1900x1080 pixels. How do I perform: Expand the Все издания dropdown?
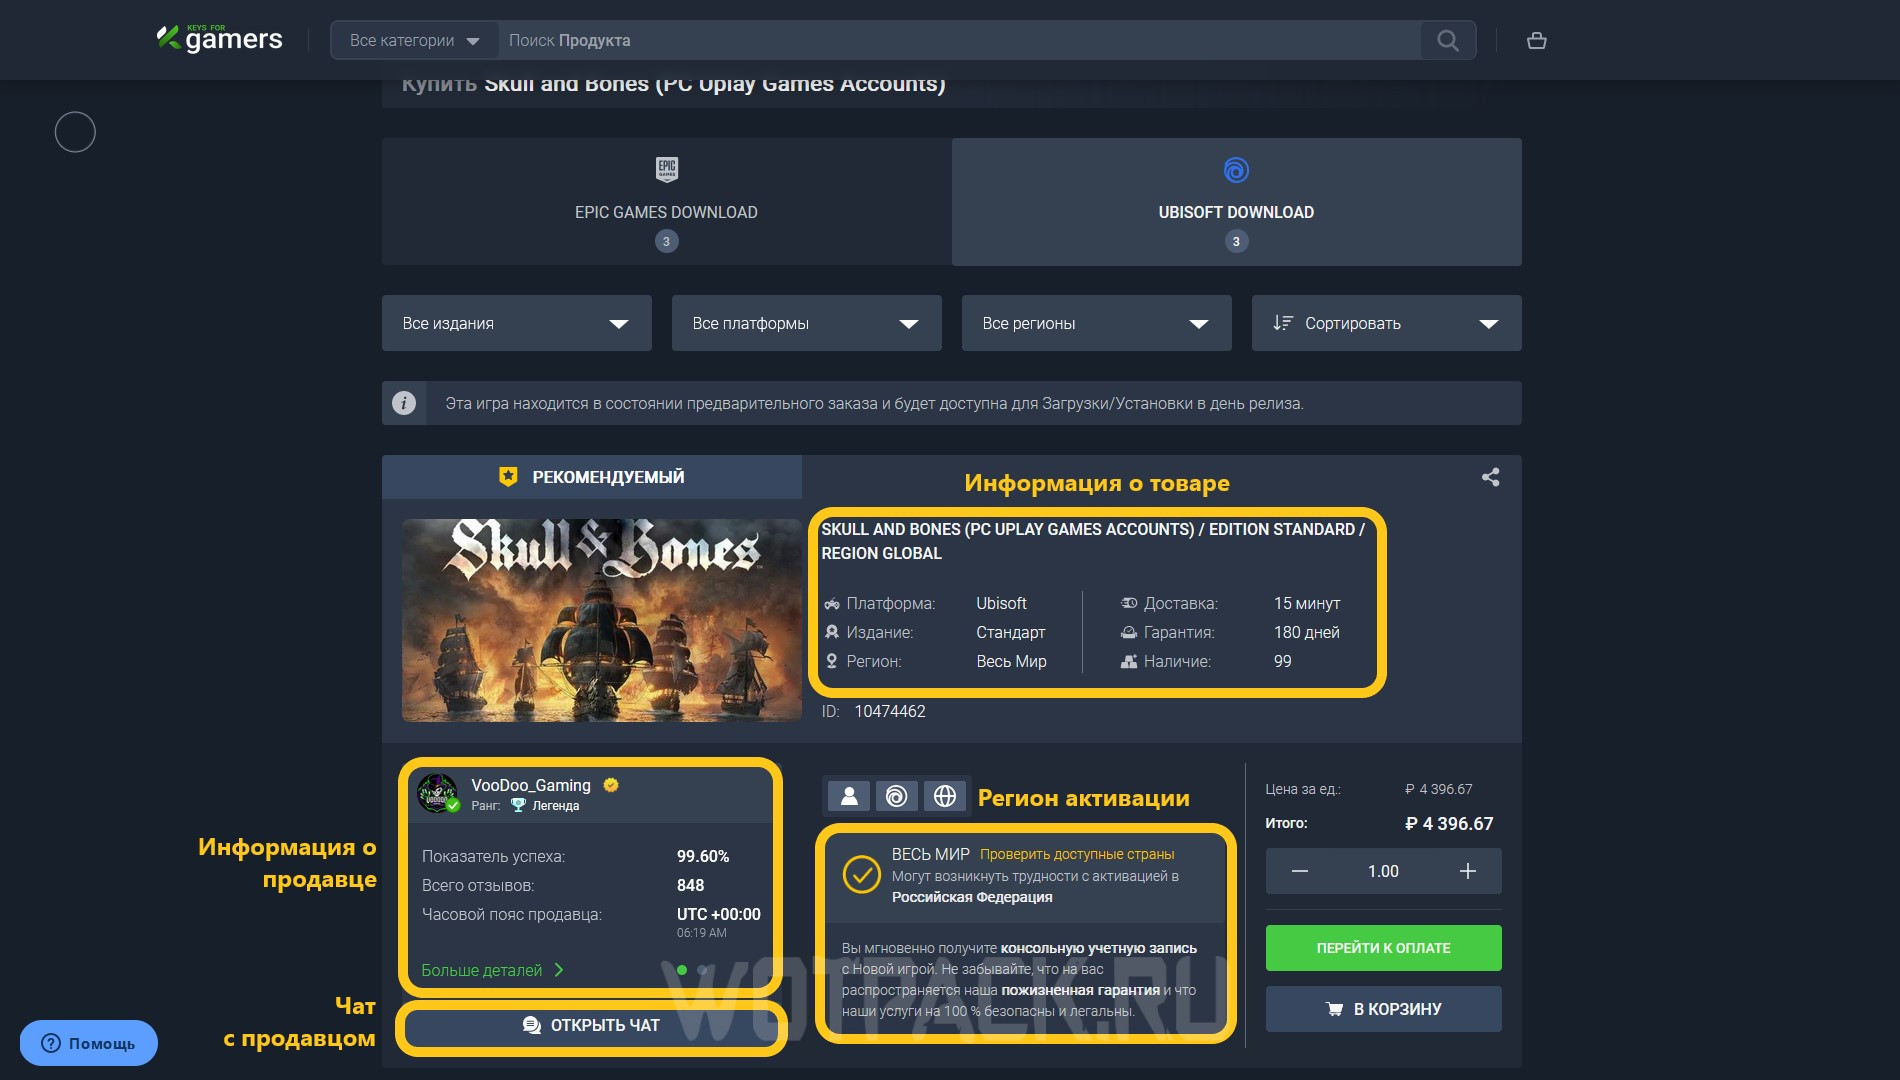click(x=517, y=323)
